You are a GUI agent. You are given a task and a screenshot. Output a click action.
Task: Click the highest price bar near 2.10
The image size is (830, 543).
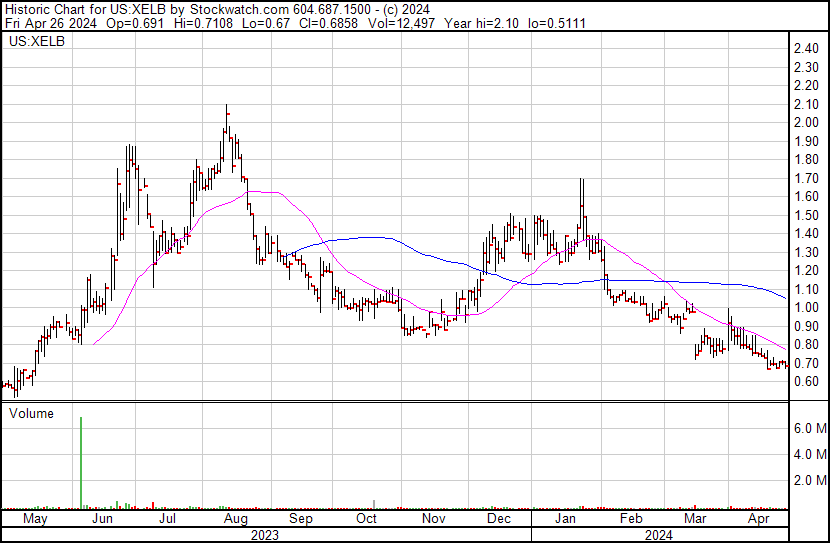click(226, 108)
